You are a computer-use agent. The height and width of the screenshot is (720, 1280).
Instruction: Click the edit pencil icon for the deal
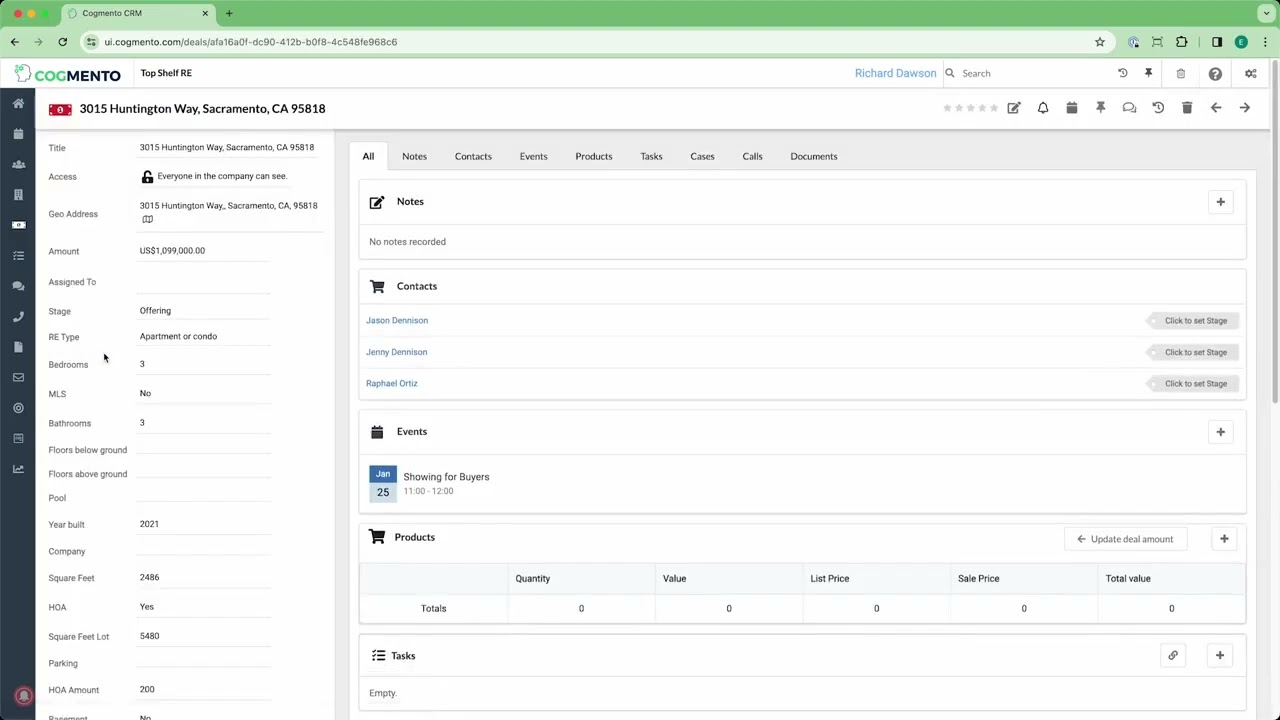pyautogui.click(x=1014, y=108)
